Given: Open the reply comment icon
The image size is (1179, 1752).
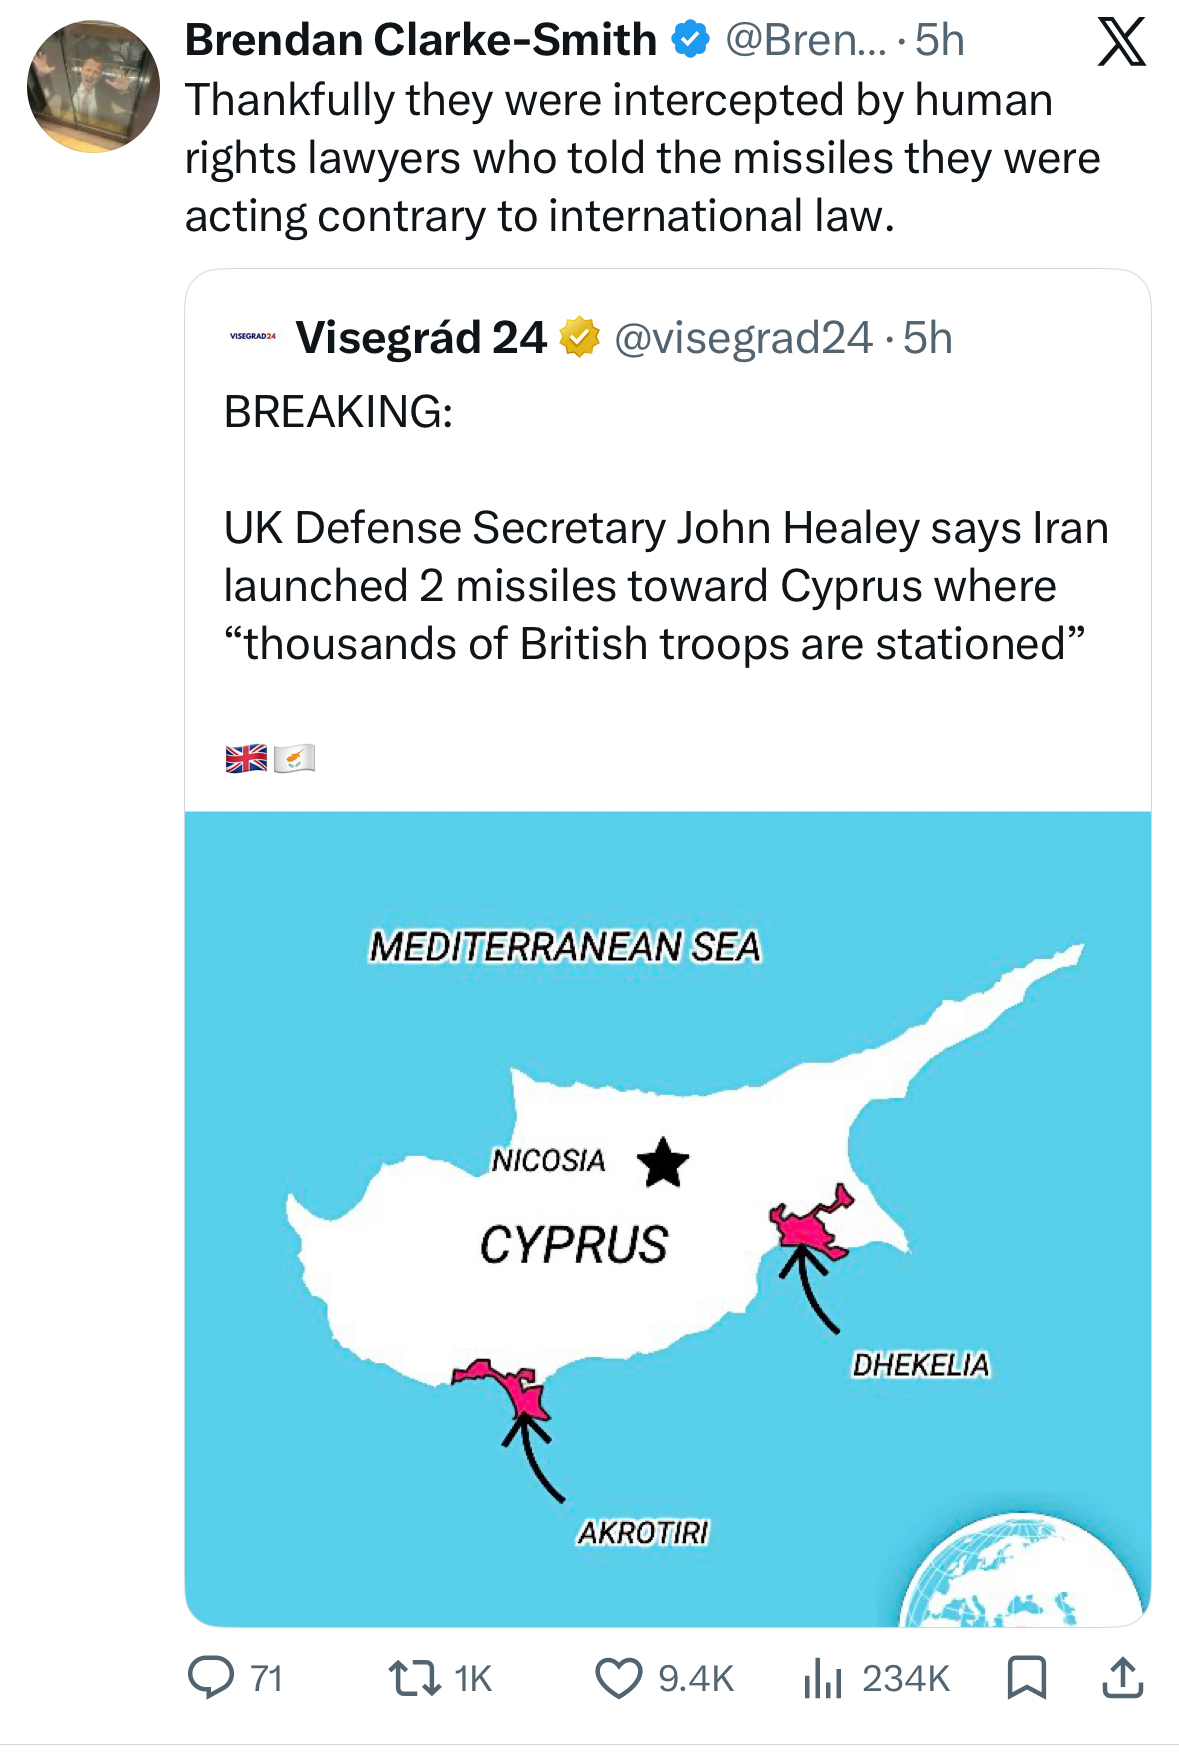Looking at the screenshot, I should [x=211, y=1677].
